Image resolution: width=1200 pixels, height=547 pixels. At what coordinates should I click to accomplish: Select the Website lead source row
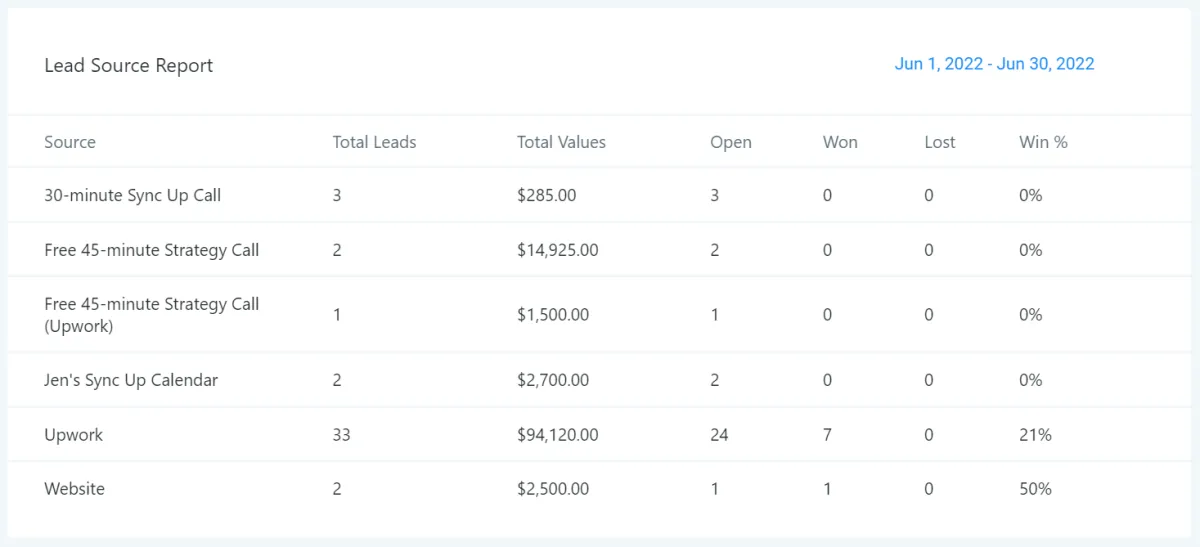coord(75,489)
